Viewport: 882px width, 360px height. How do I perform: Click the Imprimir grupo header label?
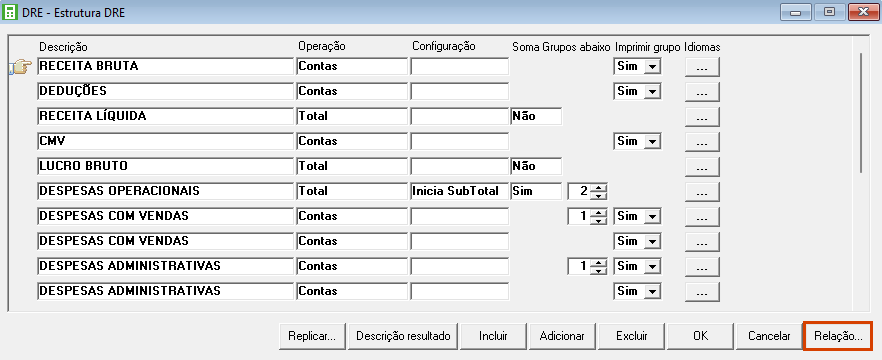point(647,47)
